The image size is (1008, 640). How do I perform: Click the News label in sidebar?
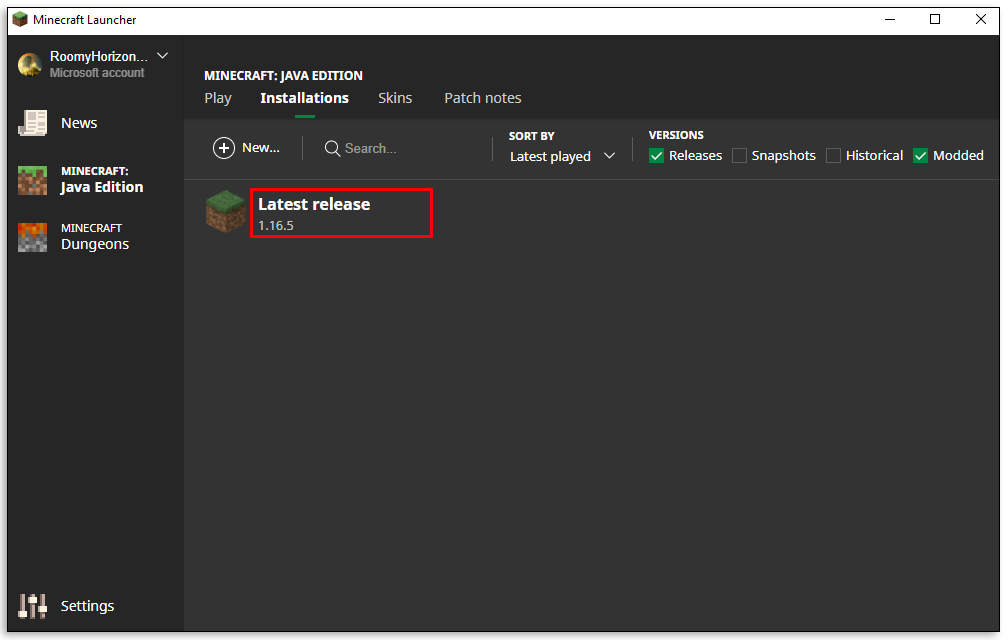coord(79,123)
